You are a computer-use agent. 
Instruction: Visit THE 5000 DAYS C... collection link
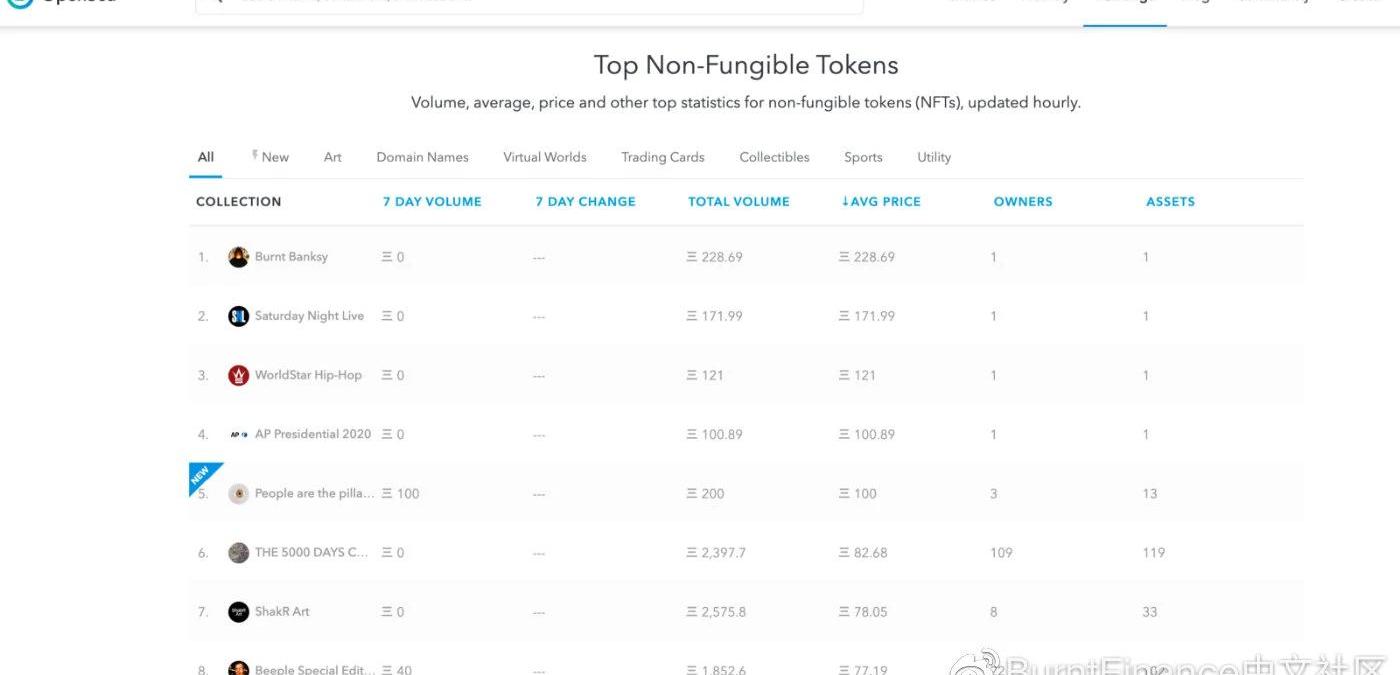(312, 552)
